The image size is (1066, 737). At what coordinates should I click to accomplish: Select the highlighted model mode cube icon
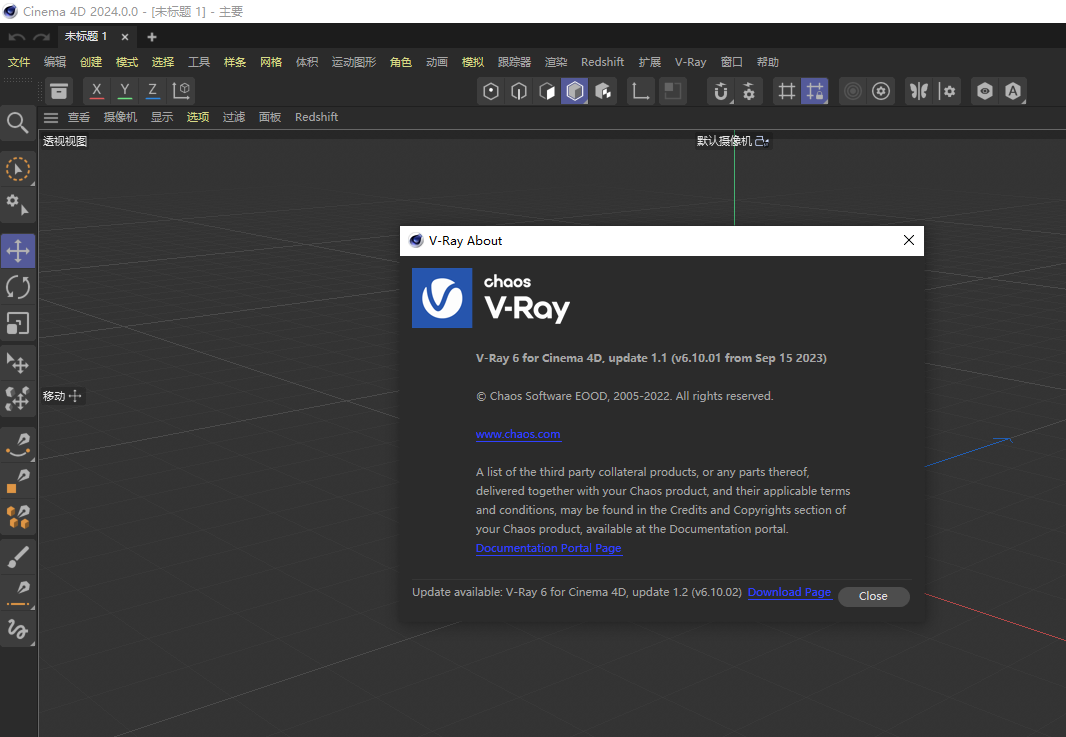point(574,91)
